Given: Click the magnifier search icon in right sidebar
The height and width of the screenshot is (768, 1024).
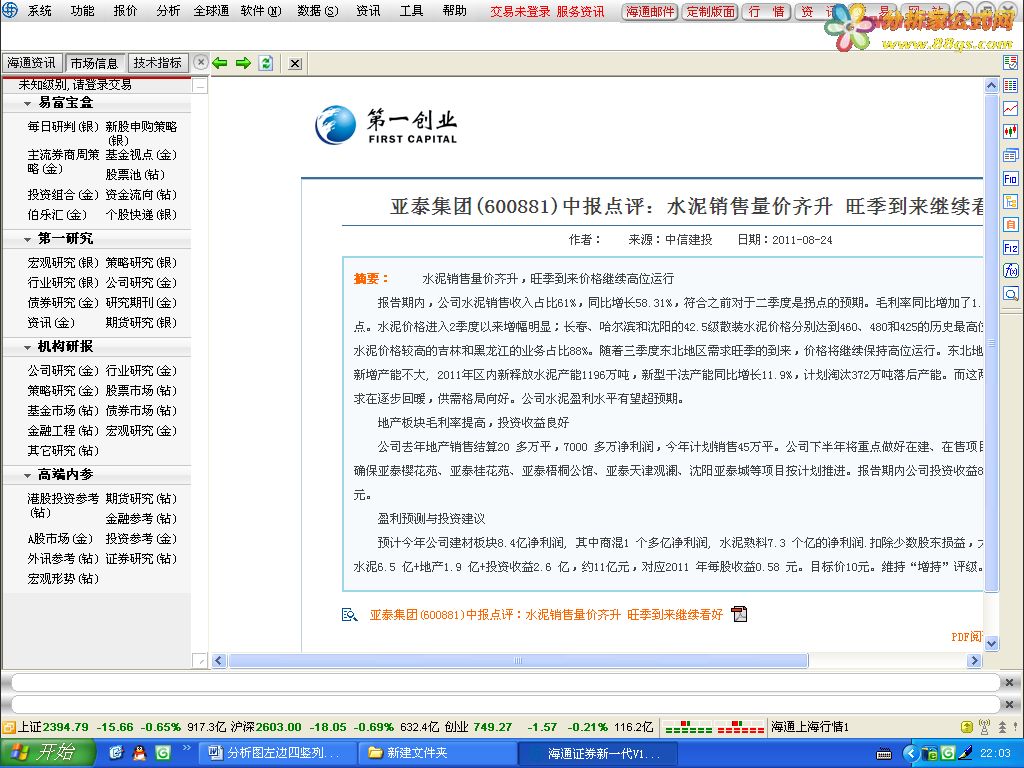Looking at the screenshot, I should pyautogui.click(x=1010, y=294).
